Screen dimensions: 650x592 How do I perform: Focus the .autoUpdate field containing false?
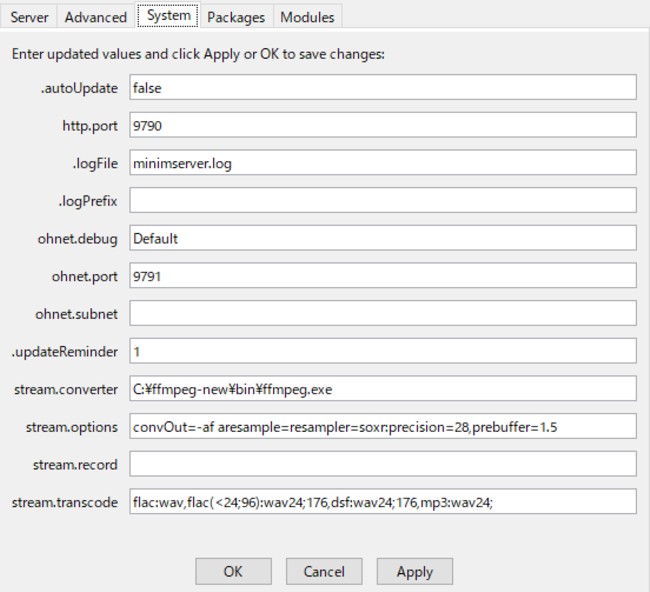coord(383,87)
